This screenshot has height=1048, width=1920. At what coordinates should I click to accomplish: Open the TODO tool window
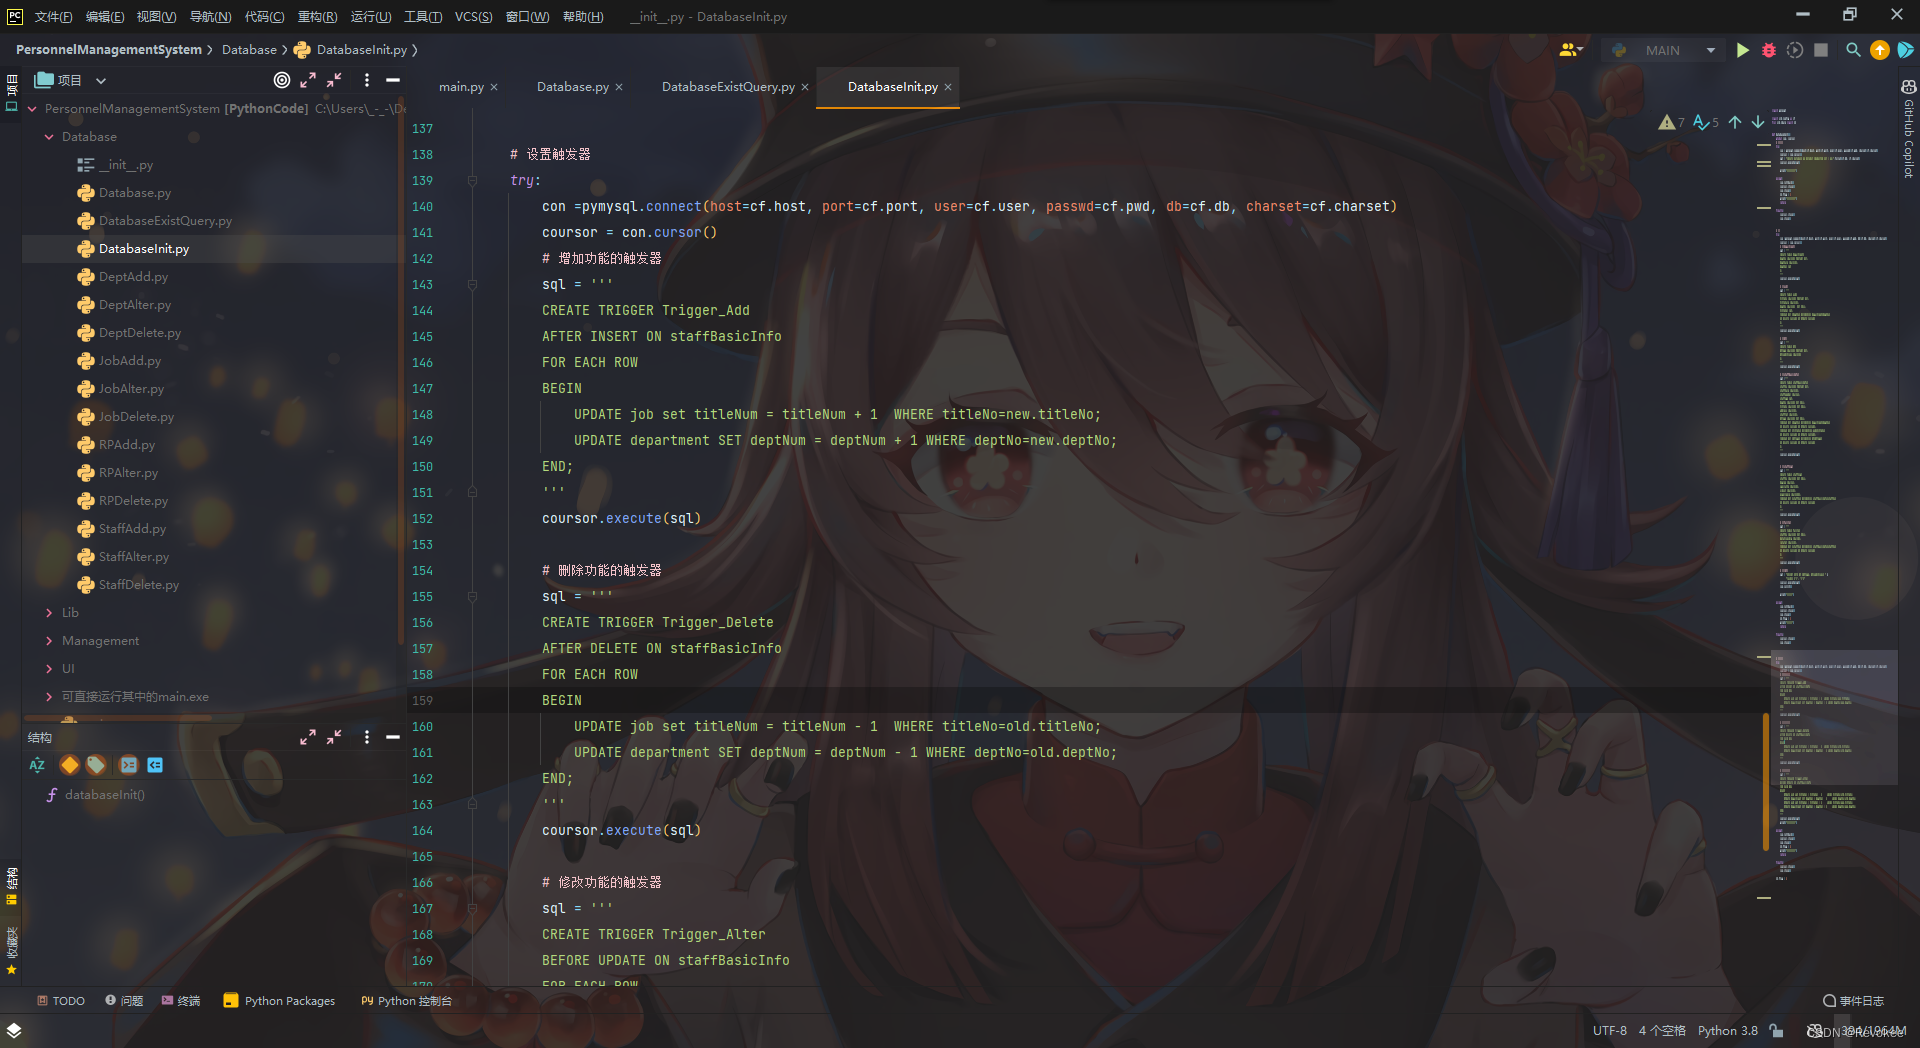[x=61, y=1001]
